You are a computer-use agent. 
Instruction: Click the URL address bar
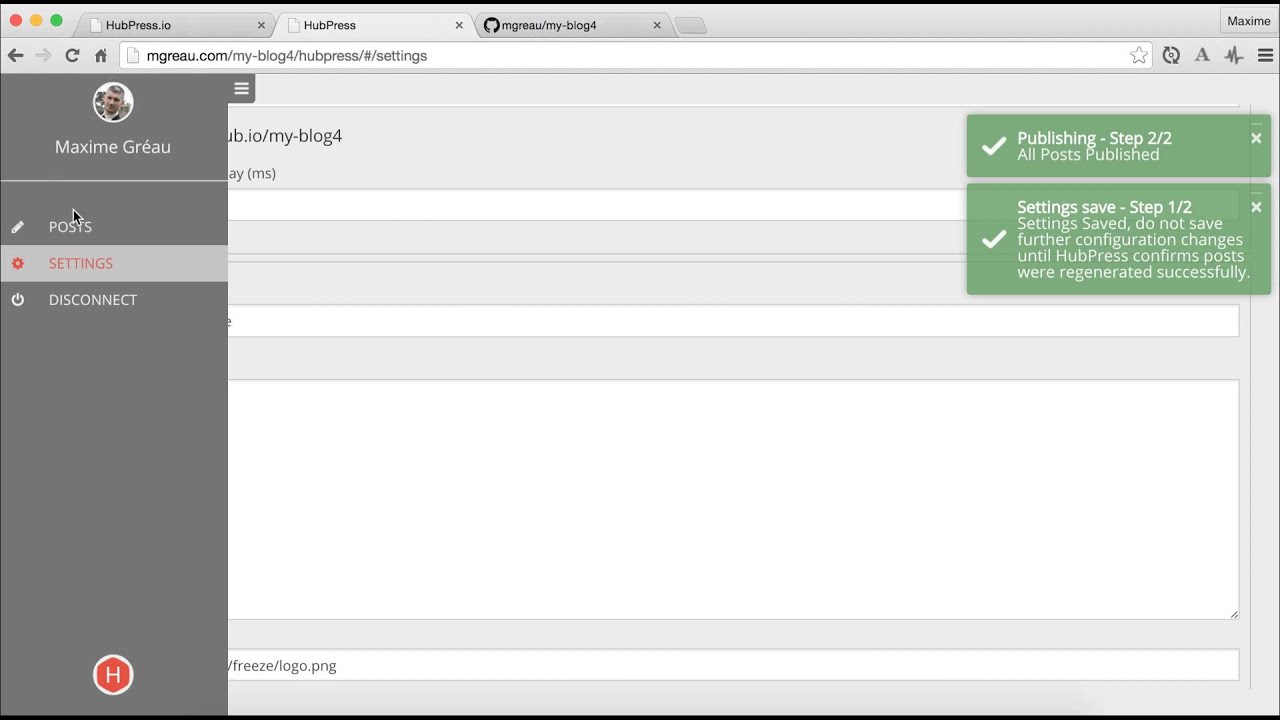635,56
